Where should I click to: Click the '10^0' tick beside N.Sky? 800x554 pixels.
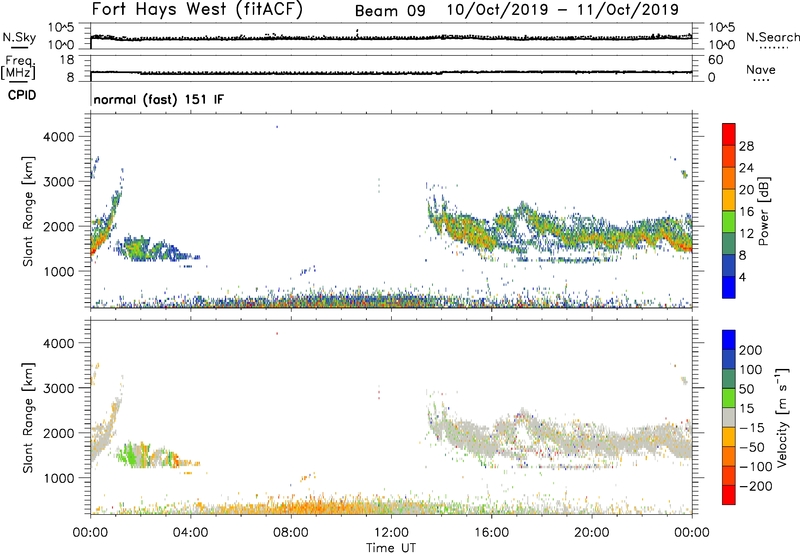(x=61, y=45)
